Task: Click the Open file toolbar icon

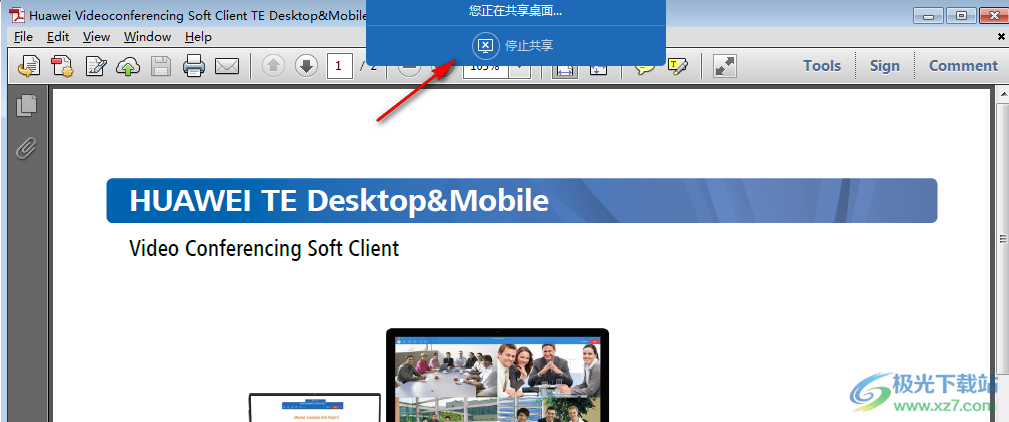Action: 28,66
